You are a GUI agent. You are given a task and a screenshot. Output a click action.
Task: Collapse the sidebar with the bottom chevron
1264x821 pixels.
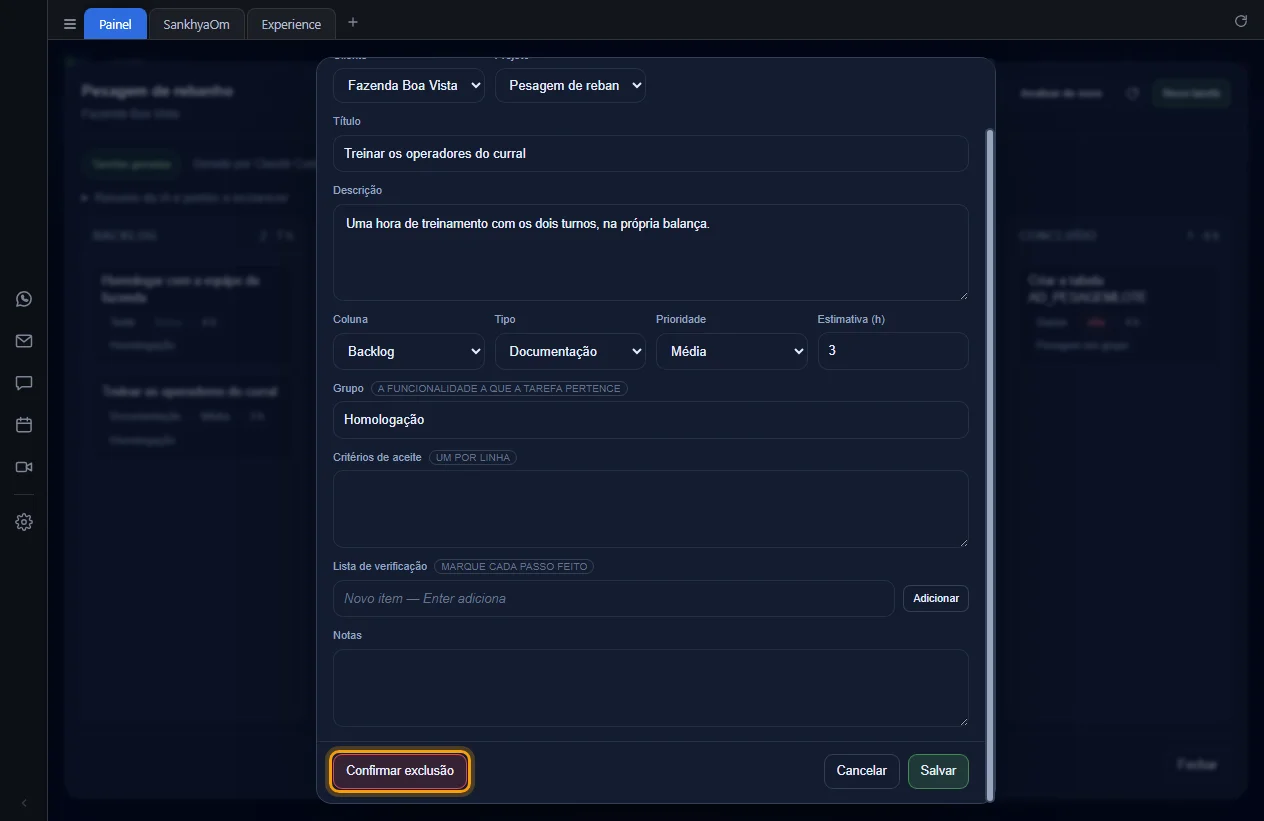(24, 803)
